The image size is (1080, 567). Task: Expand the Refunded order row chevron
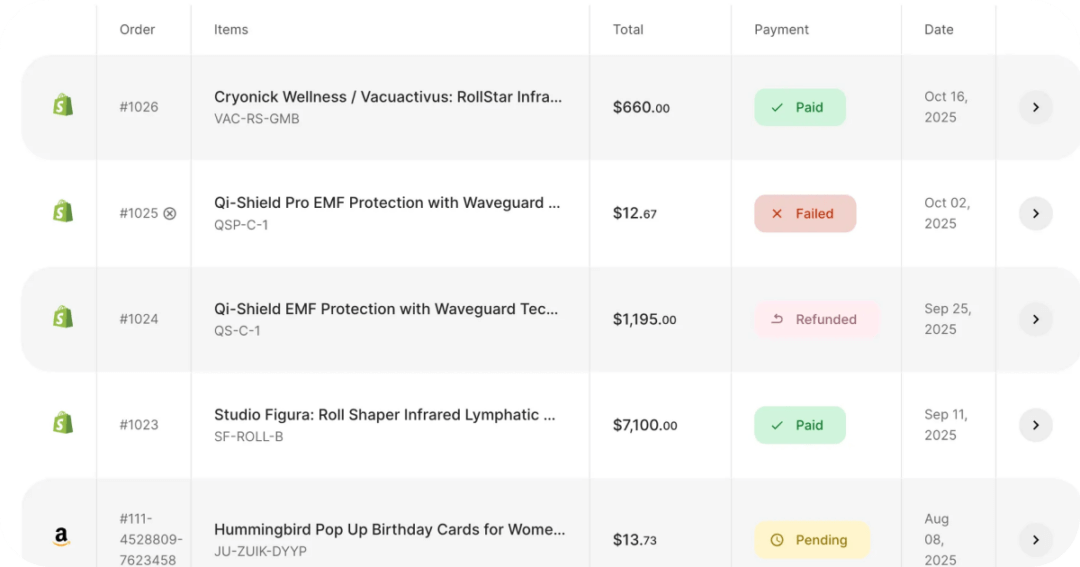click(x=1035, y=319)
